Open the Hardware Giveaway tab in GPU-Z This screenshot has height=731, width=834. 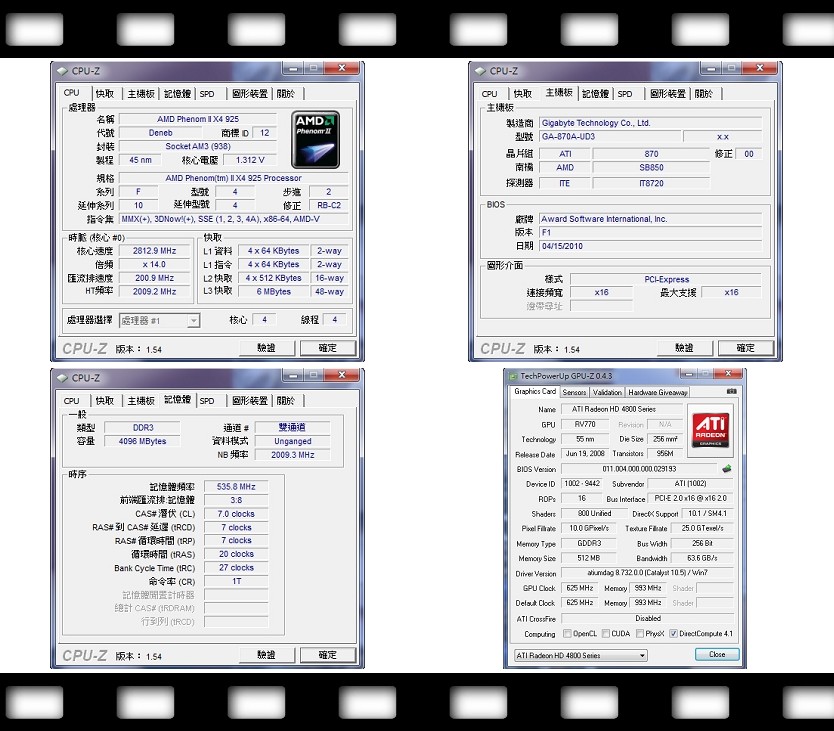click(658, 392)
